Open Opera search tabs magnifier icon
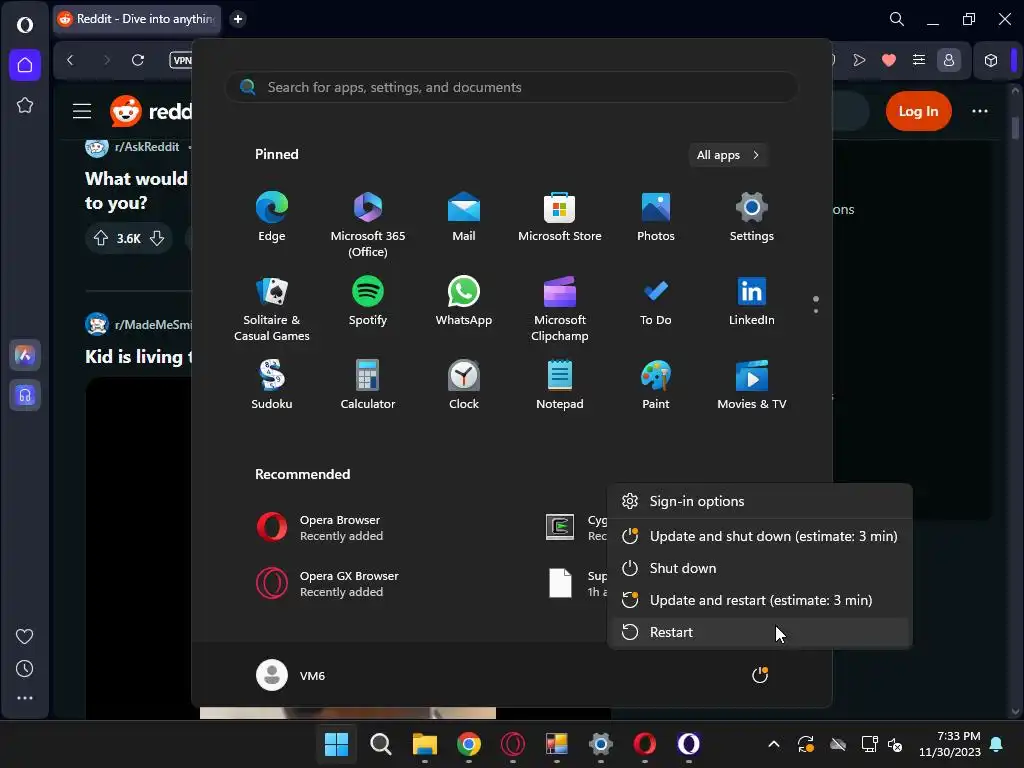This screenshot has height=768, width=1024. (897, 19)
